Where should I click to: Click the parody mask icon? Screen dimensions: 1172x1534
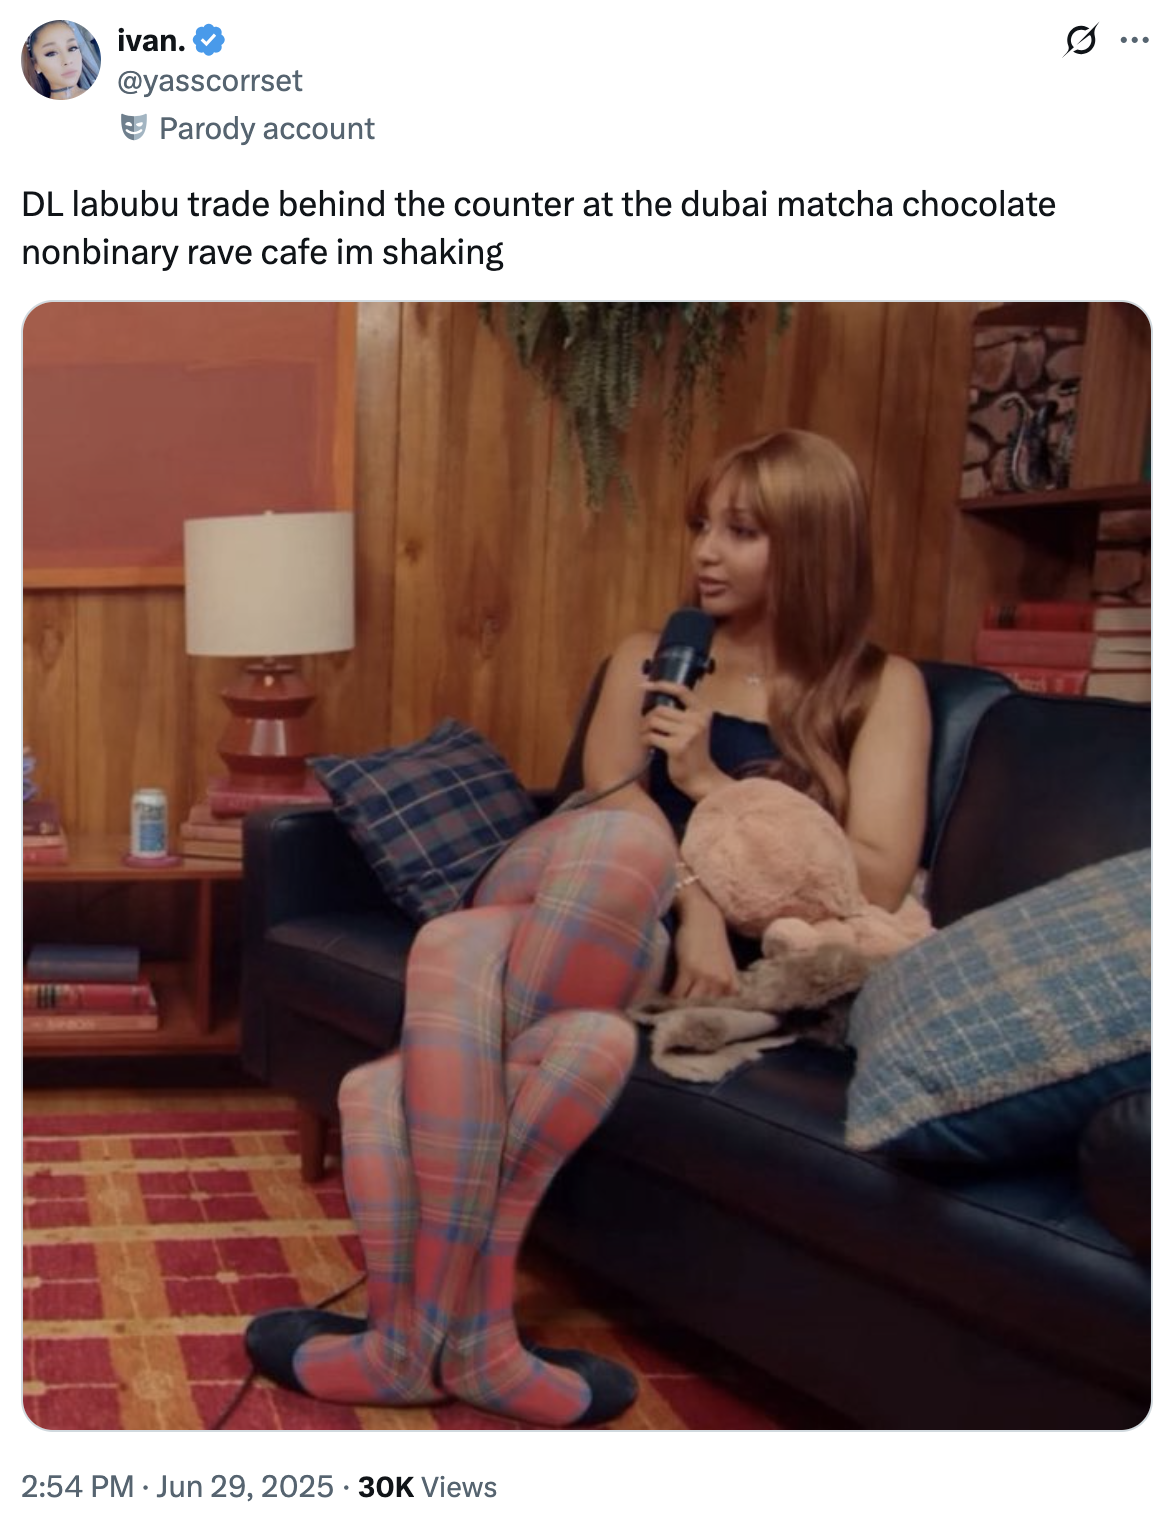pos(133,128)
